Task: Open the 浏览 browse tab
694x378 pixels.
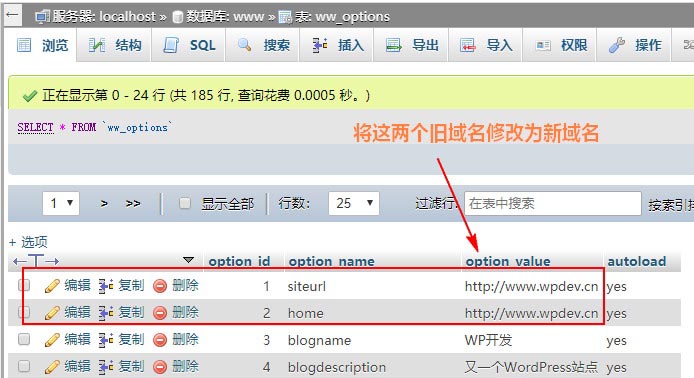Action: (42, 45)
